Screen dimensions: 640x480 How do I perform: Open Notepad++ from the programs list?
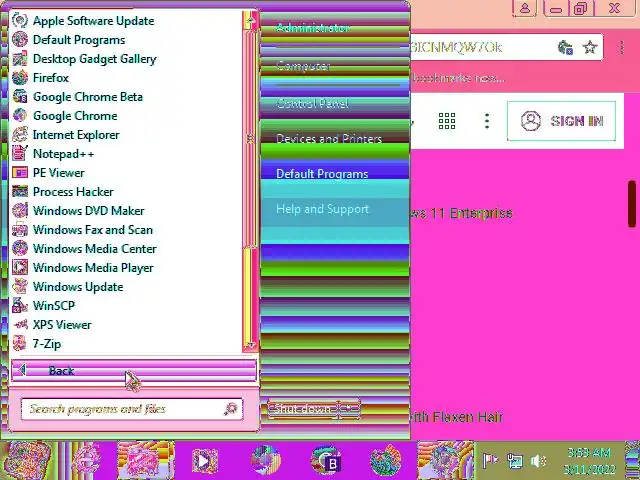53,154
